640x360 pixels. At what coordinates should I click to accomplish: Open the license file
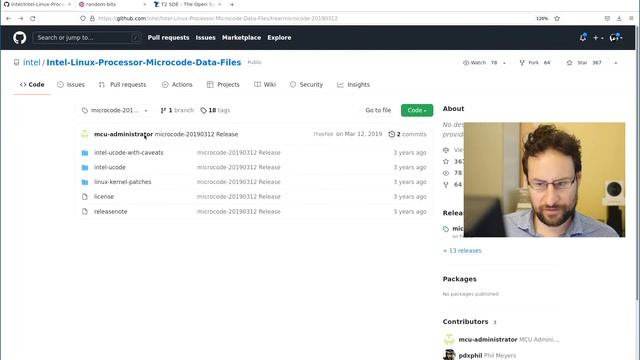click(x=104, y=197)
